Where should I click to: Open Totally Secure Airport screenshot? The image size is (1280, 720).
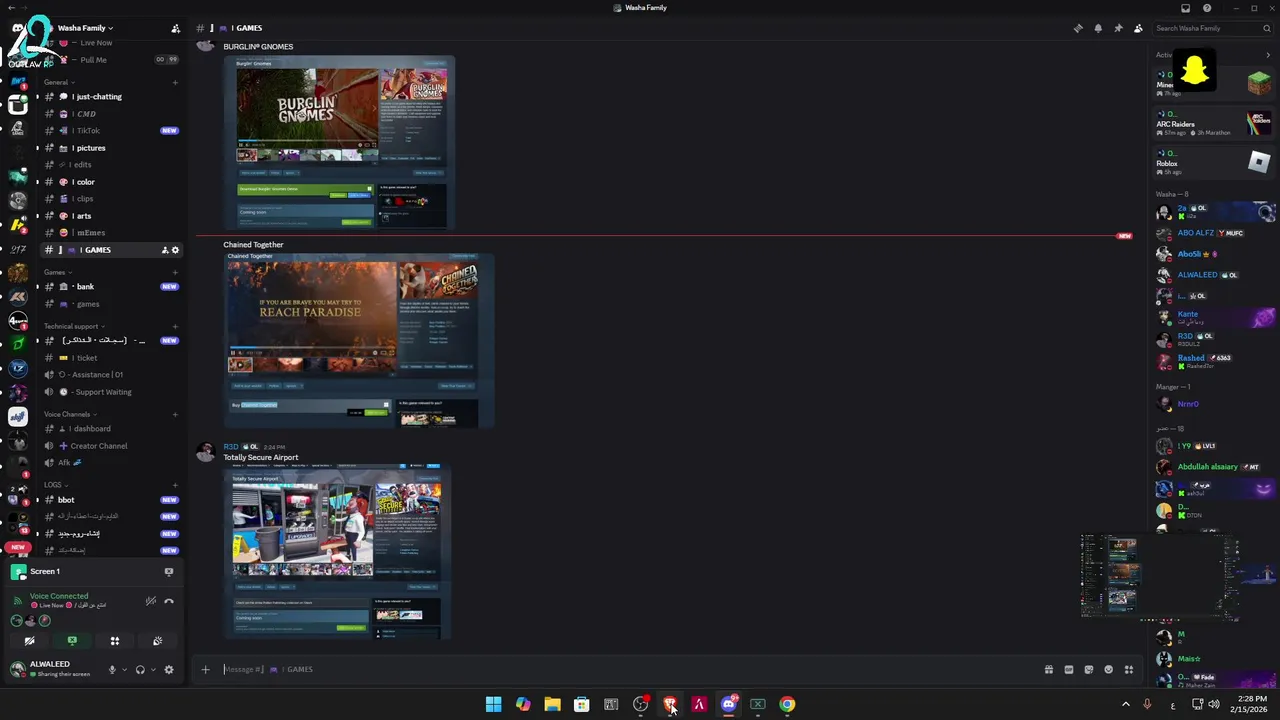click(337, 551)
